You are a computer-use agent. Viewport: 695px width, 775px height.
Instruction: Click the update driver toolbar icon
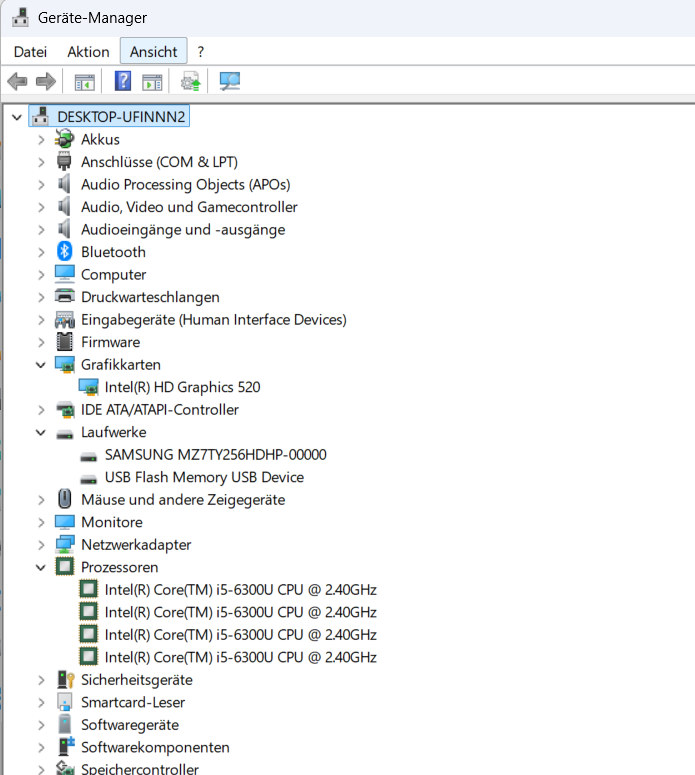click(190, 82)
